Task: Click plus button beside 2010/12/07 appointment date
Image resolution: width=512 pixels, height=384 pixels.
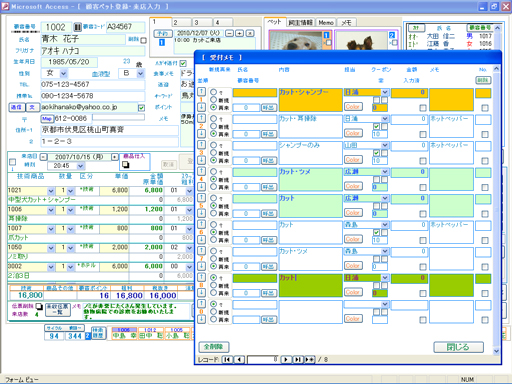Action: tap(239, 33)
